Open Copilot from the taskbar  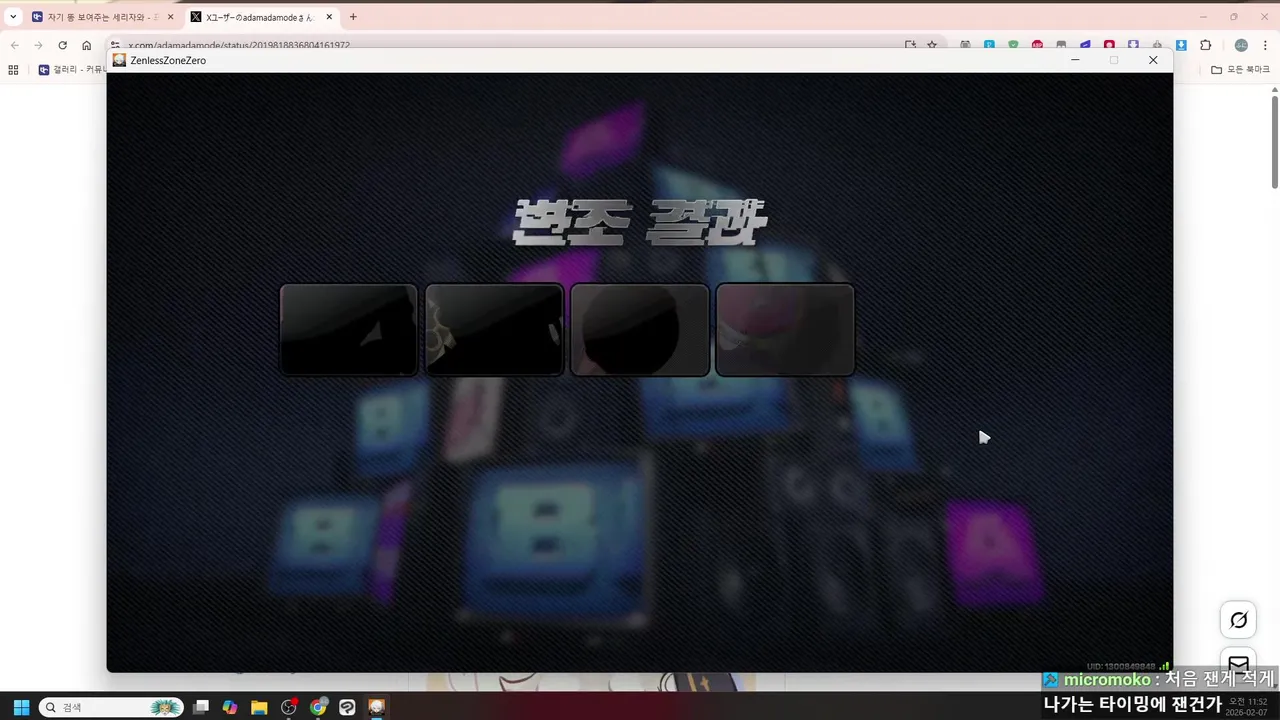click(x=230, y=707)
